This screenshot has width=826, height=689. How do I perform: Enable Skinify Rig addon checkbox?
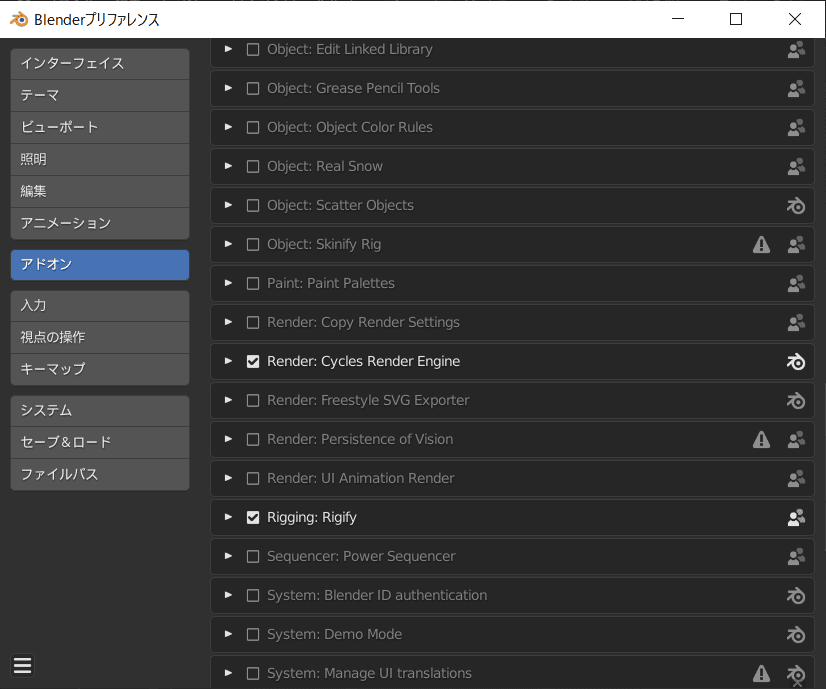coord(253,244)
